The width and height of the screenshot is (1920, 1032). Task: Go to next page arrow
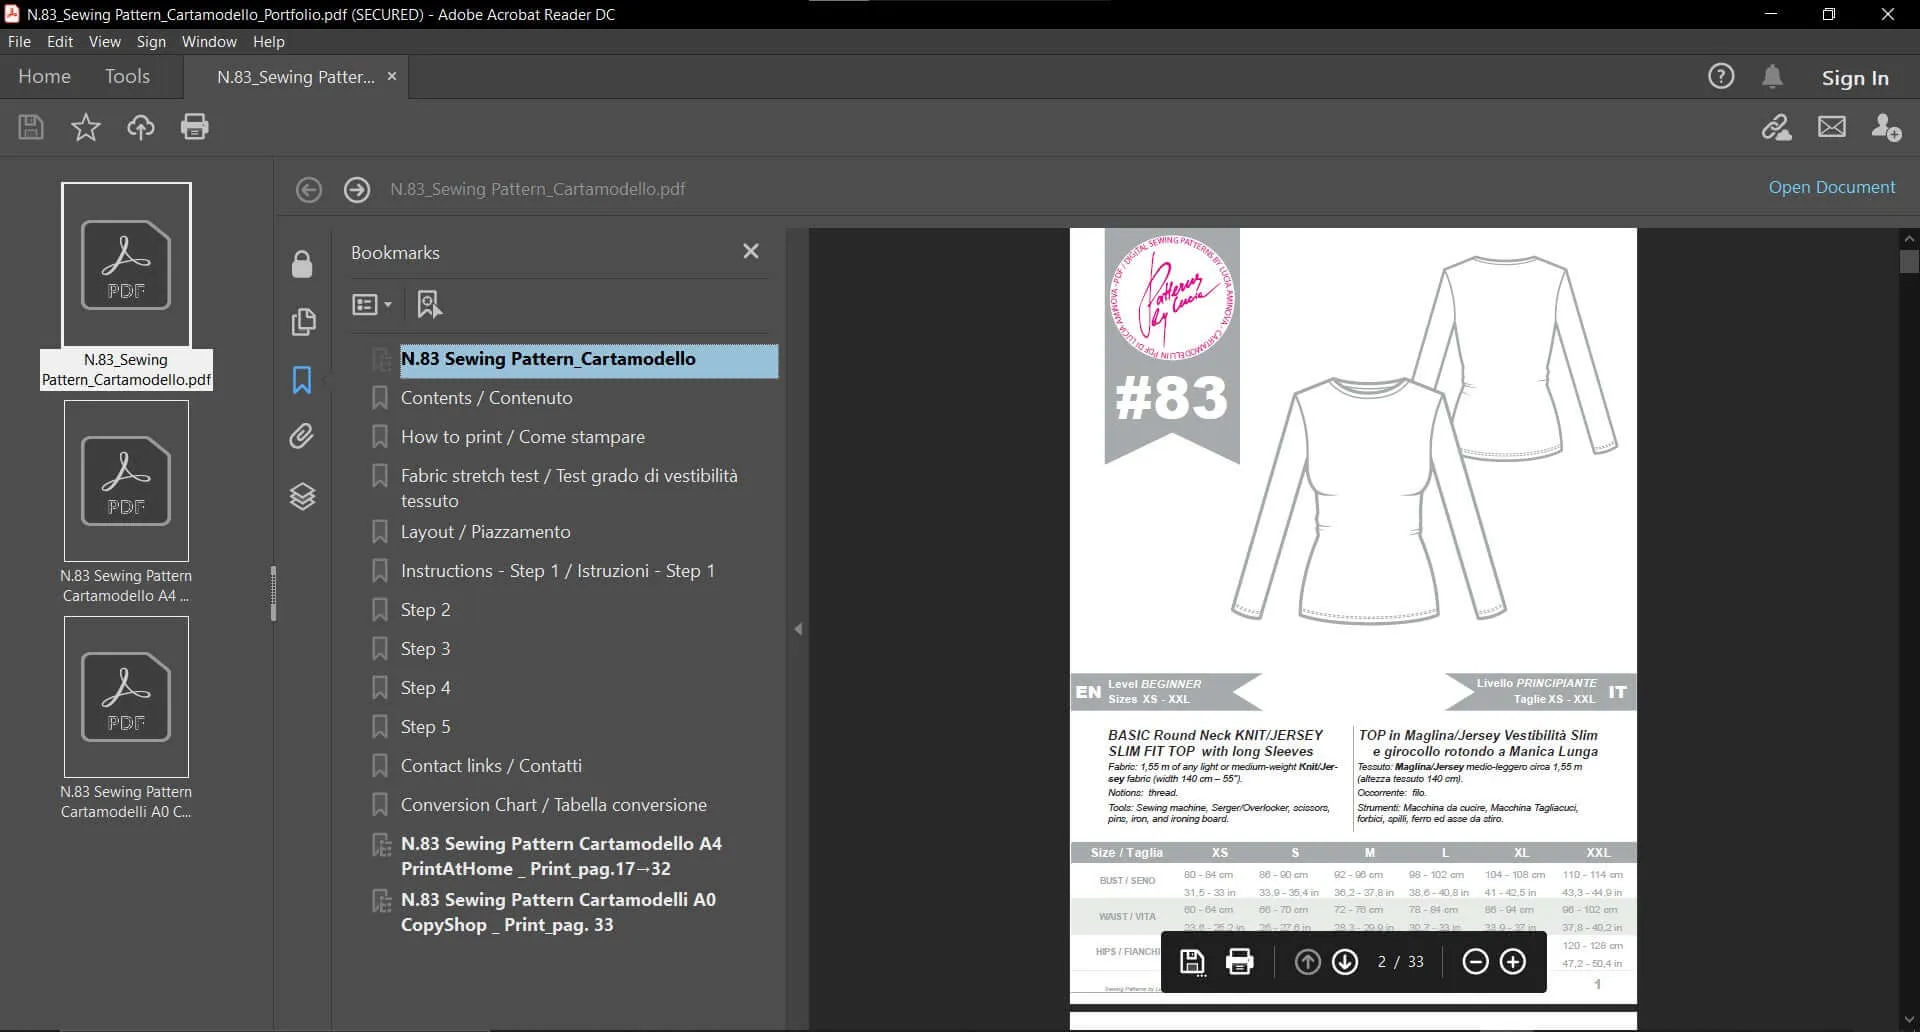point(1345,962)
